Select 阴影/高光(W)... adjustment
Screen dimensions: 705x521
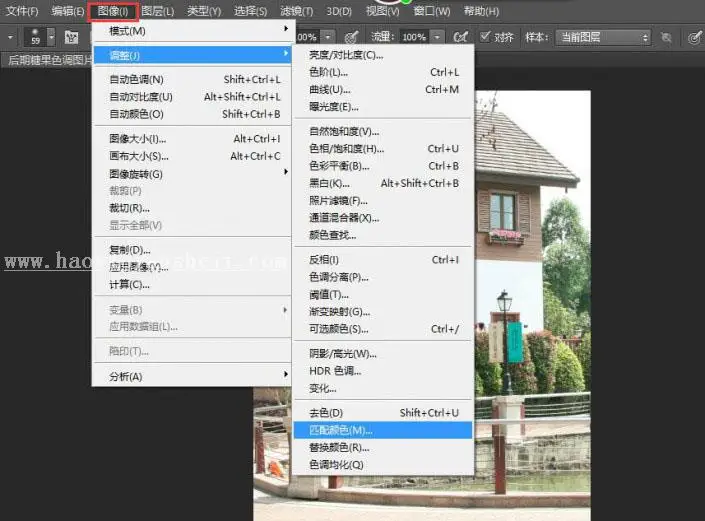coord(383,354)
